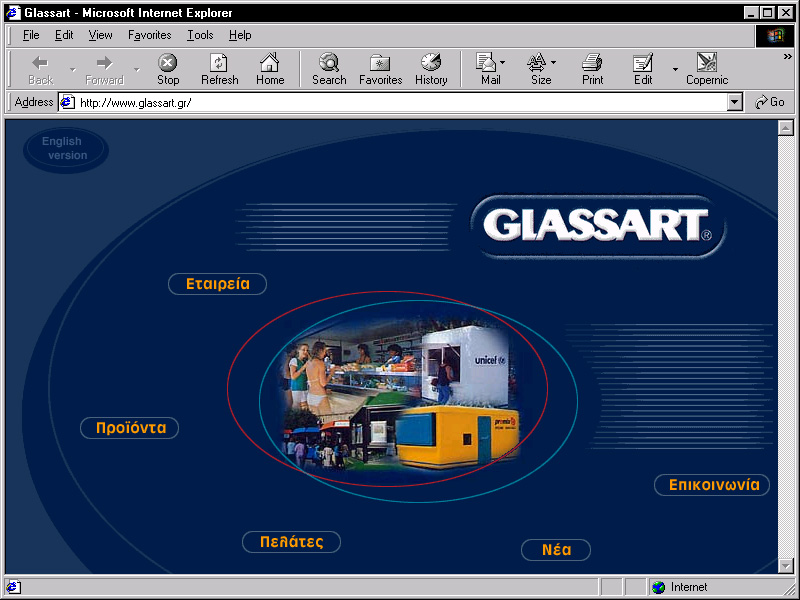
Task: Maximize the Internet Explorer window
Action: click(x=767, y=13)
